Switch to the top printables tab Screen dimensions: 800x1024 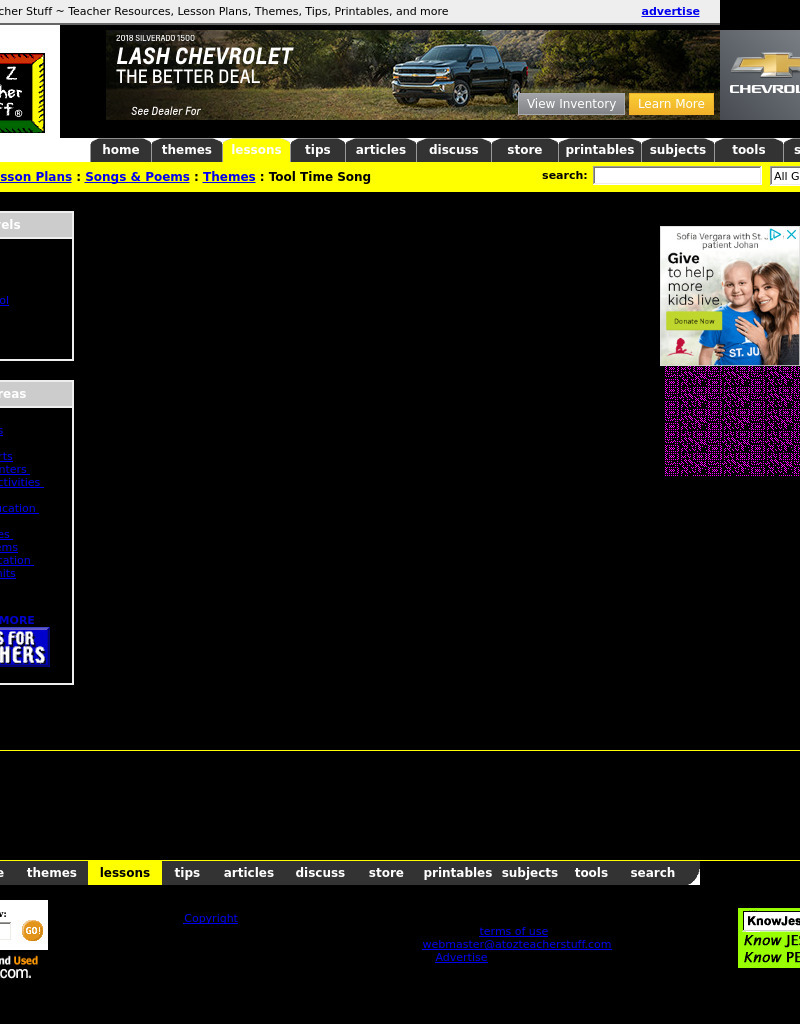click(x=599, y=150)
